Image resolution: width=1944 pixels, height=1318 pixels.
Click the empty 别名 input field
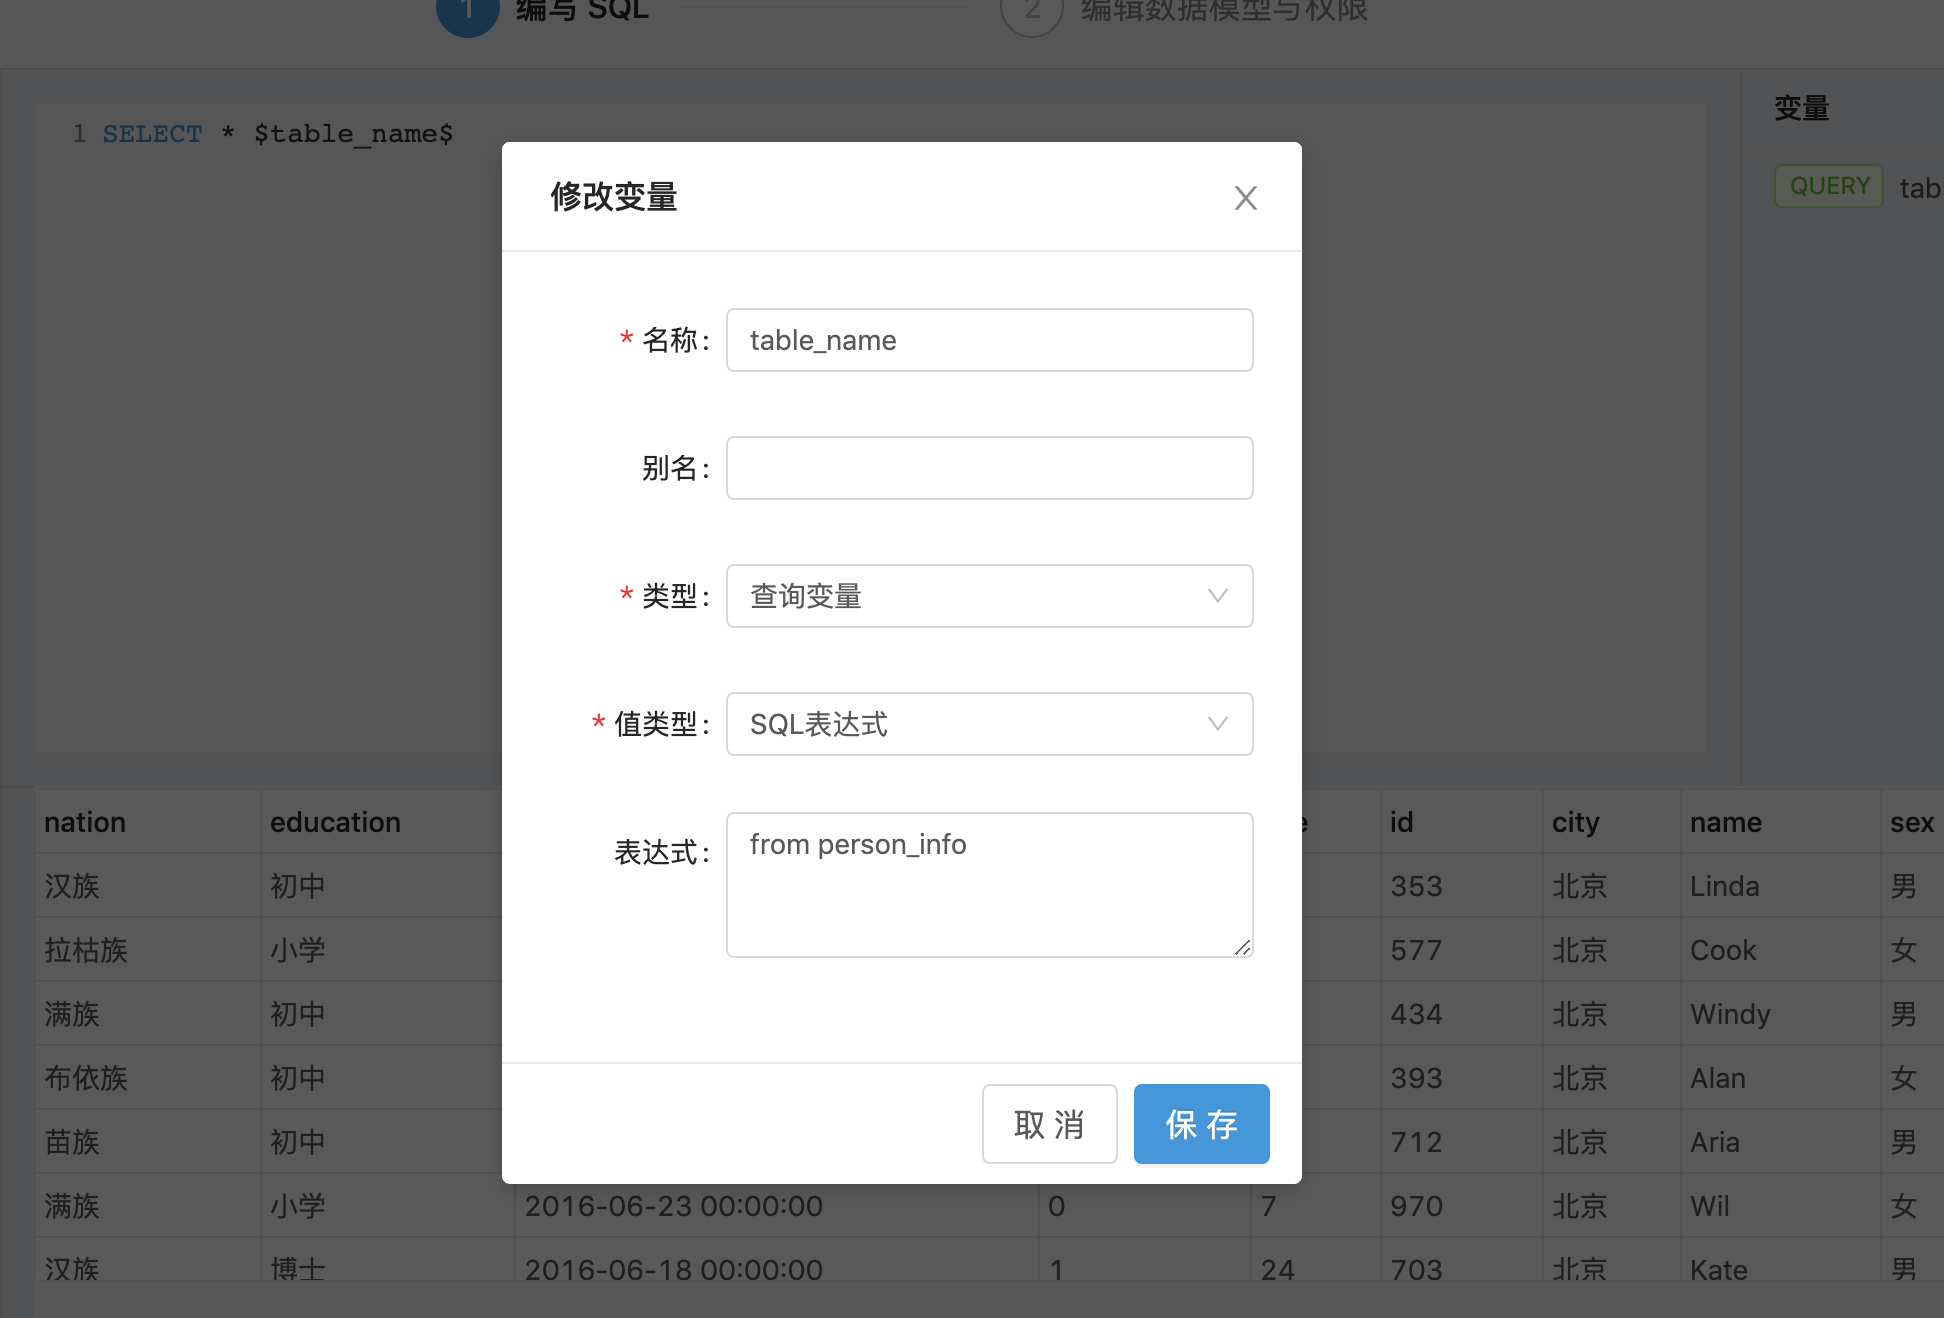pyautogui.click(x=988, y=468)
